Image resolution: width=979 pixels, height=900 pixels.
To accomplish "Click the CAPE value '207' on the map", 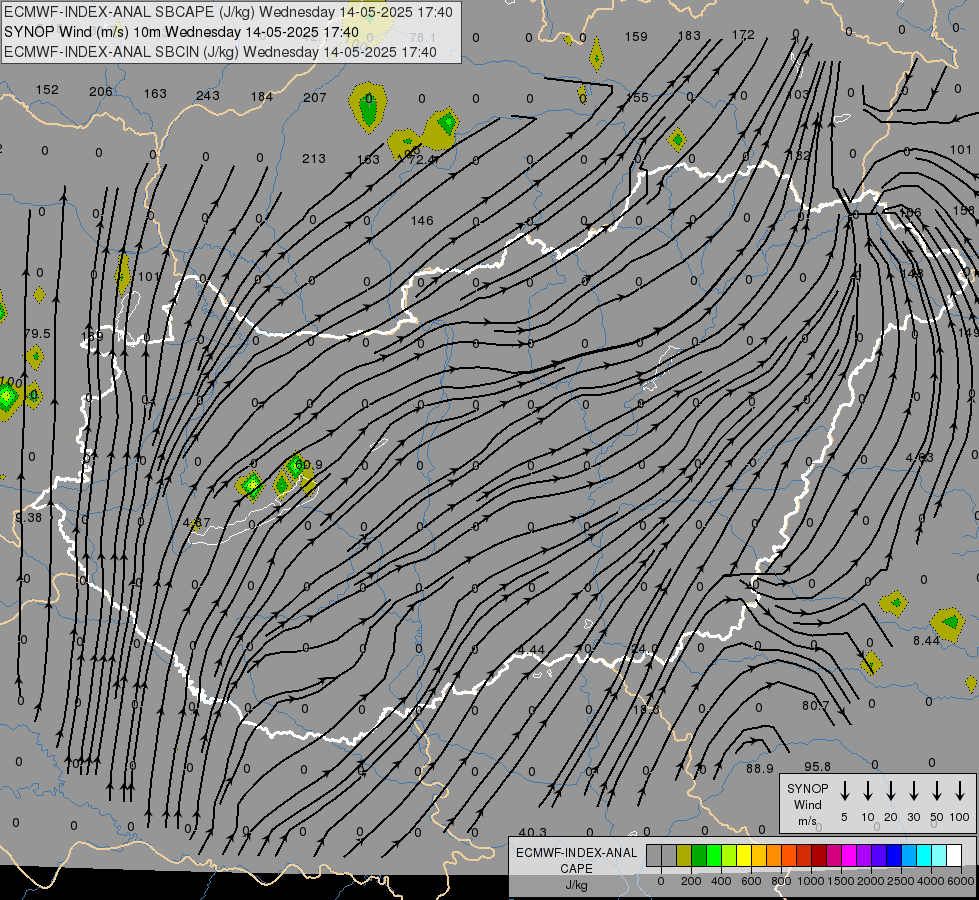I will (x=315, y=97).
